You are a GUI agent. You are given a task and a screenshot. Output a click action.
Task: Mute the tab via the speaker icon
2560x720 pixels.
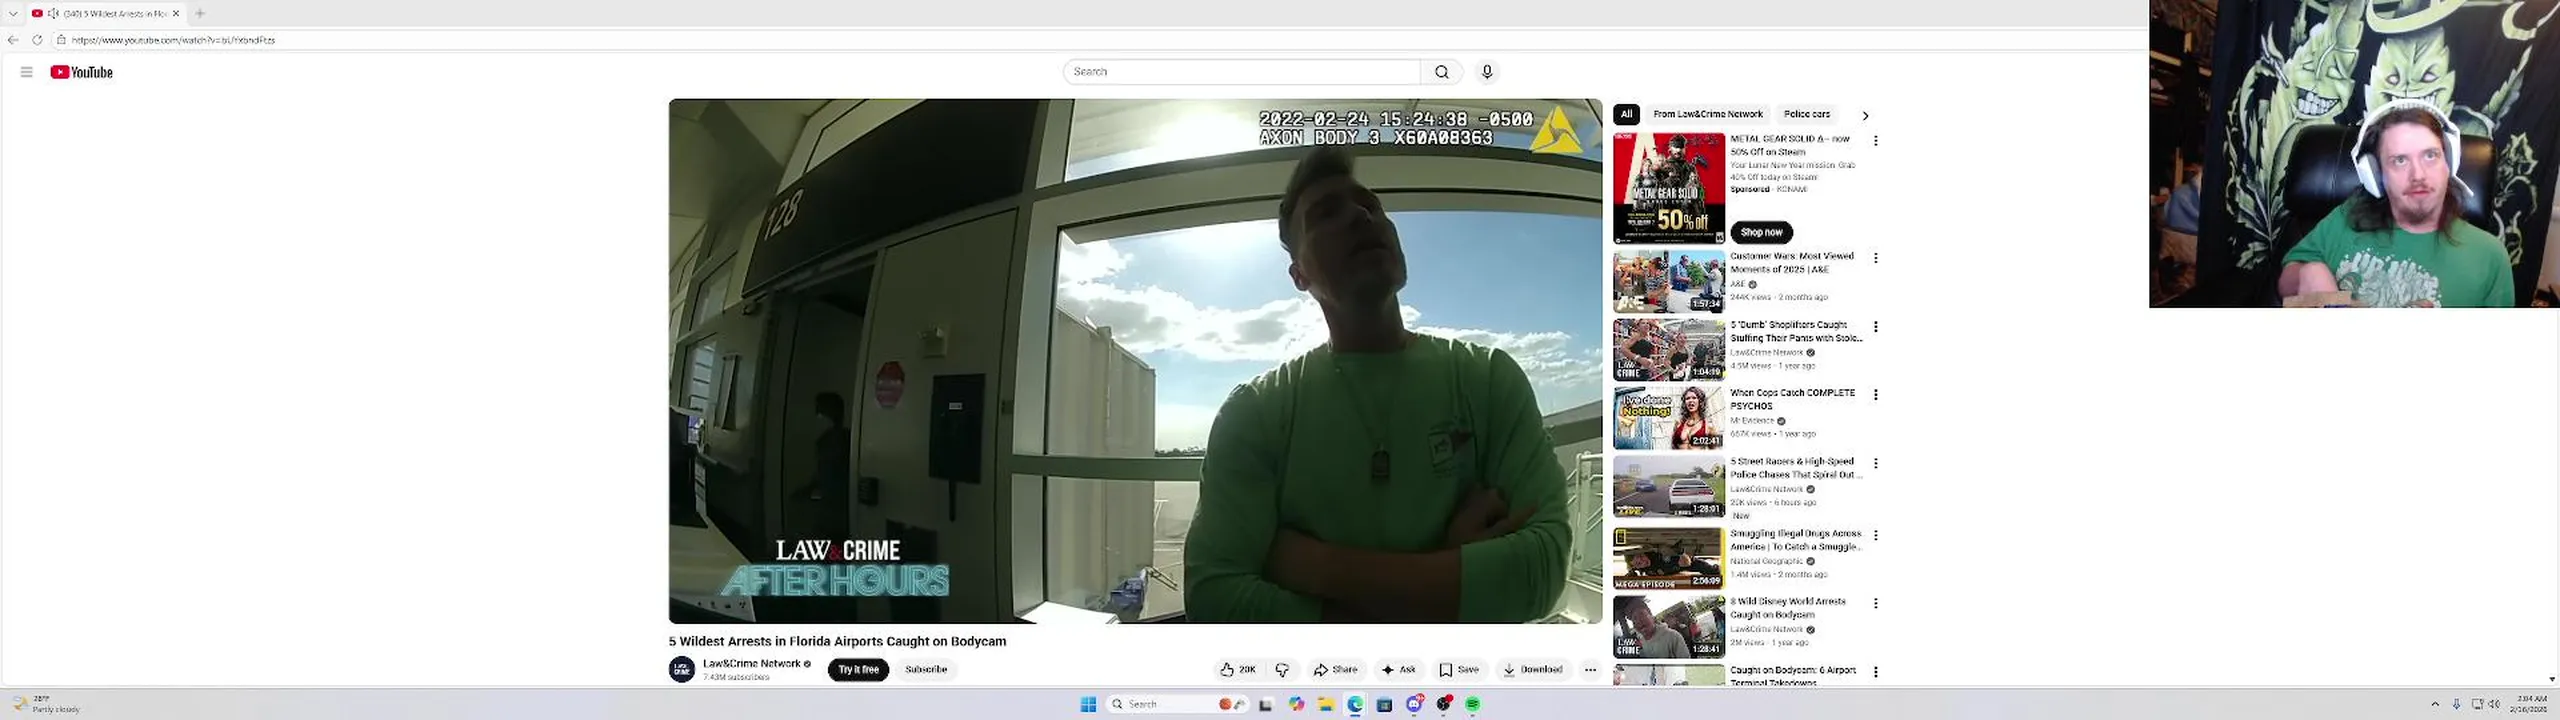tap(53, 13)
